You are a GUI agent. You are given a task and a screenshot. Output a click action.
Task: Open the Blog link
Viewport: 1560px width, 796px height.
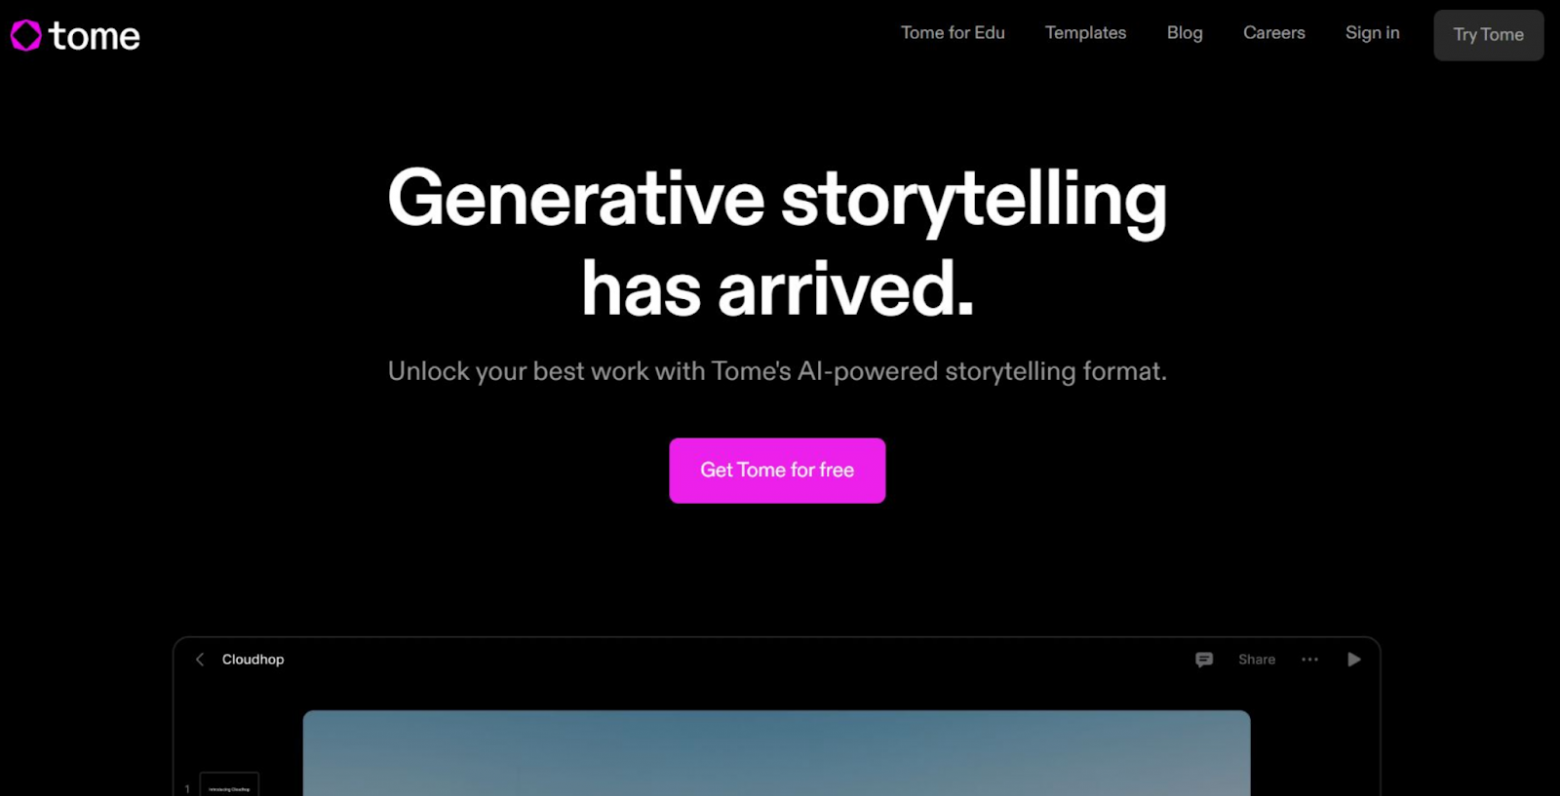pos(1184,33)
